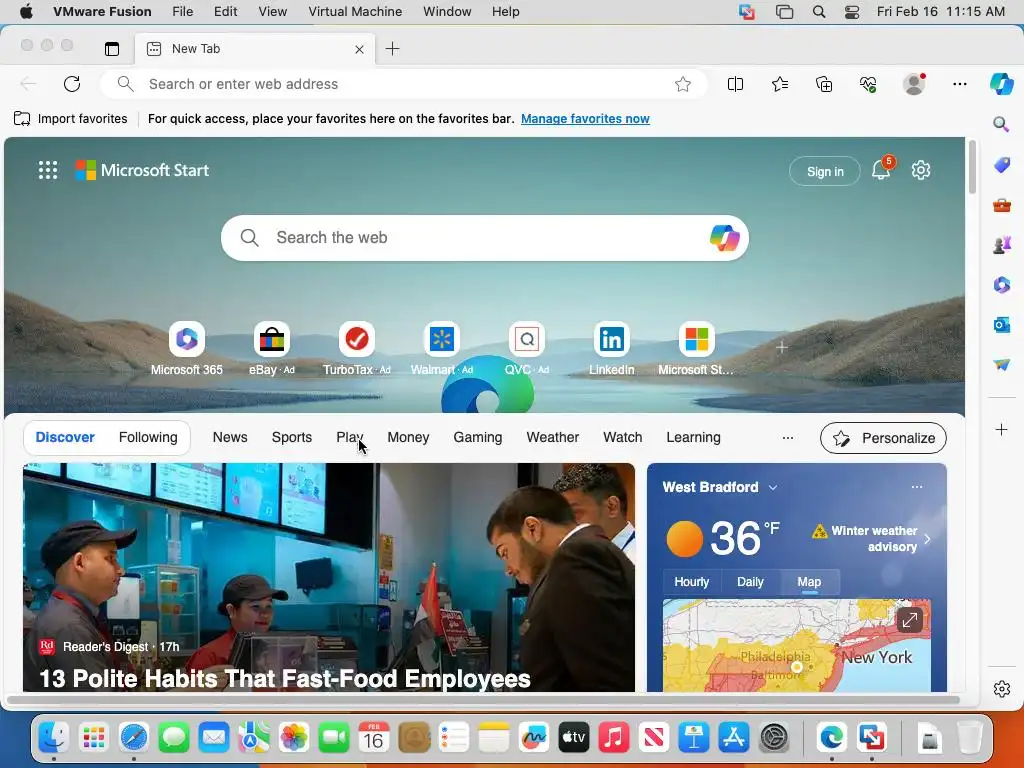Open the tab actions menu icon
The image size is (1024, 768).
pyautogui.click(x=112, y=49)
